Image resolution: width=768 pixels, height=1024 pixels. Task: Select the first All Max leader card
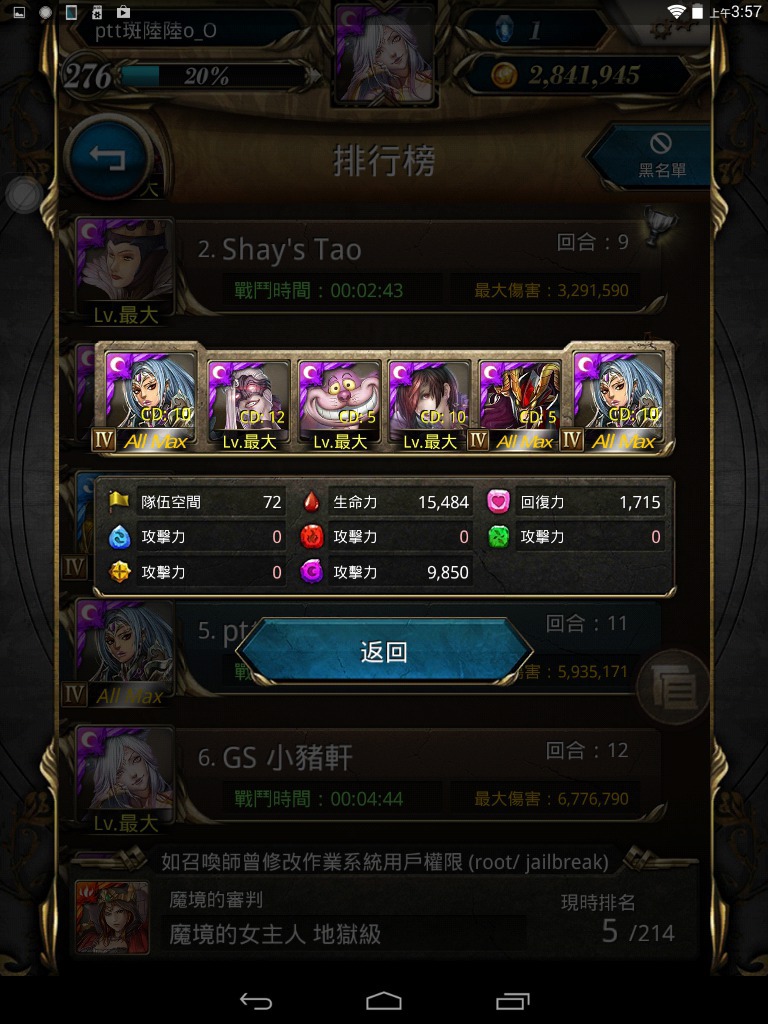coord(150,400)
